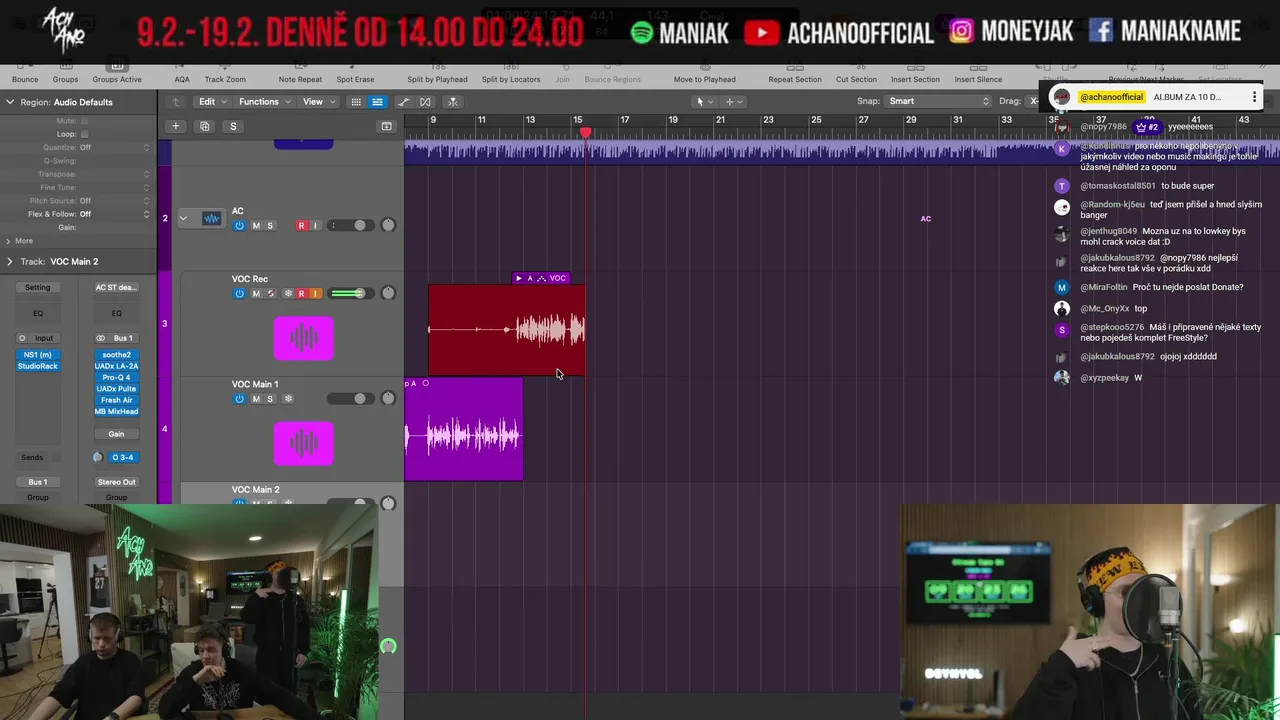The image size is (1280, 720).
Task: Open the soothe2 plugin slot
Action: tap(116, 355)
